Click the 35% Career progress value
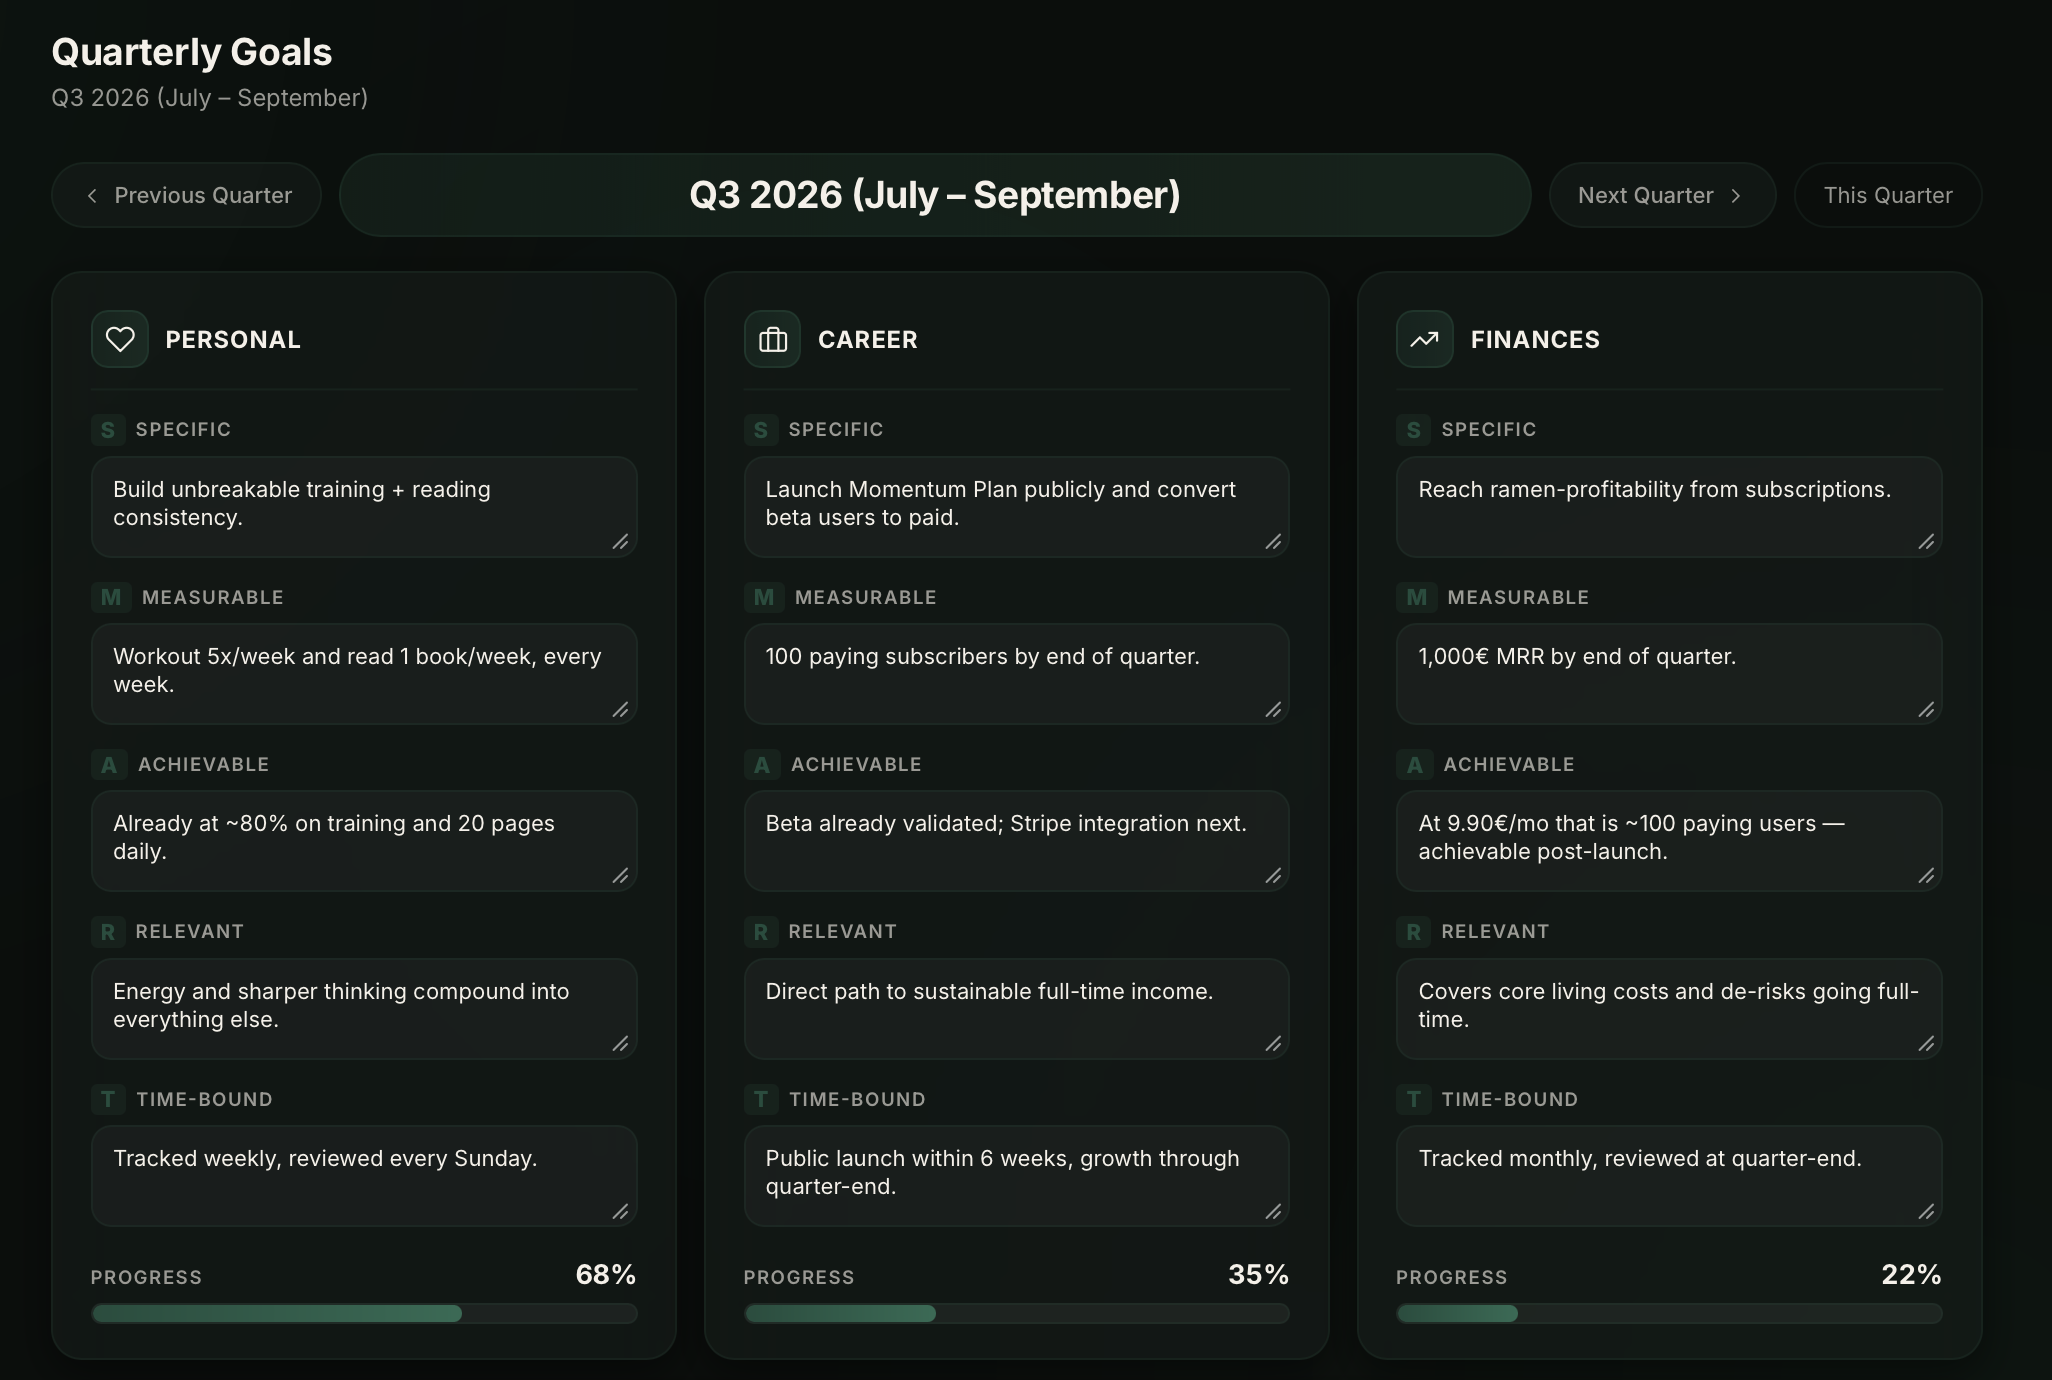 coord(1259,1274)
